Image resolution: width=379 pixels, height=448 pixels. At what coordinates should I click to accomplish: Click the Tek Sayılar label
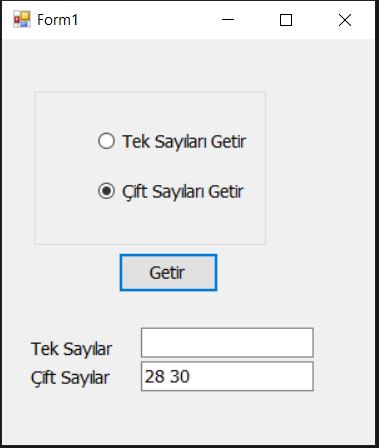(72, 349)
